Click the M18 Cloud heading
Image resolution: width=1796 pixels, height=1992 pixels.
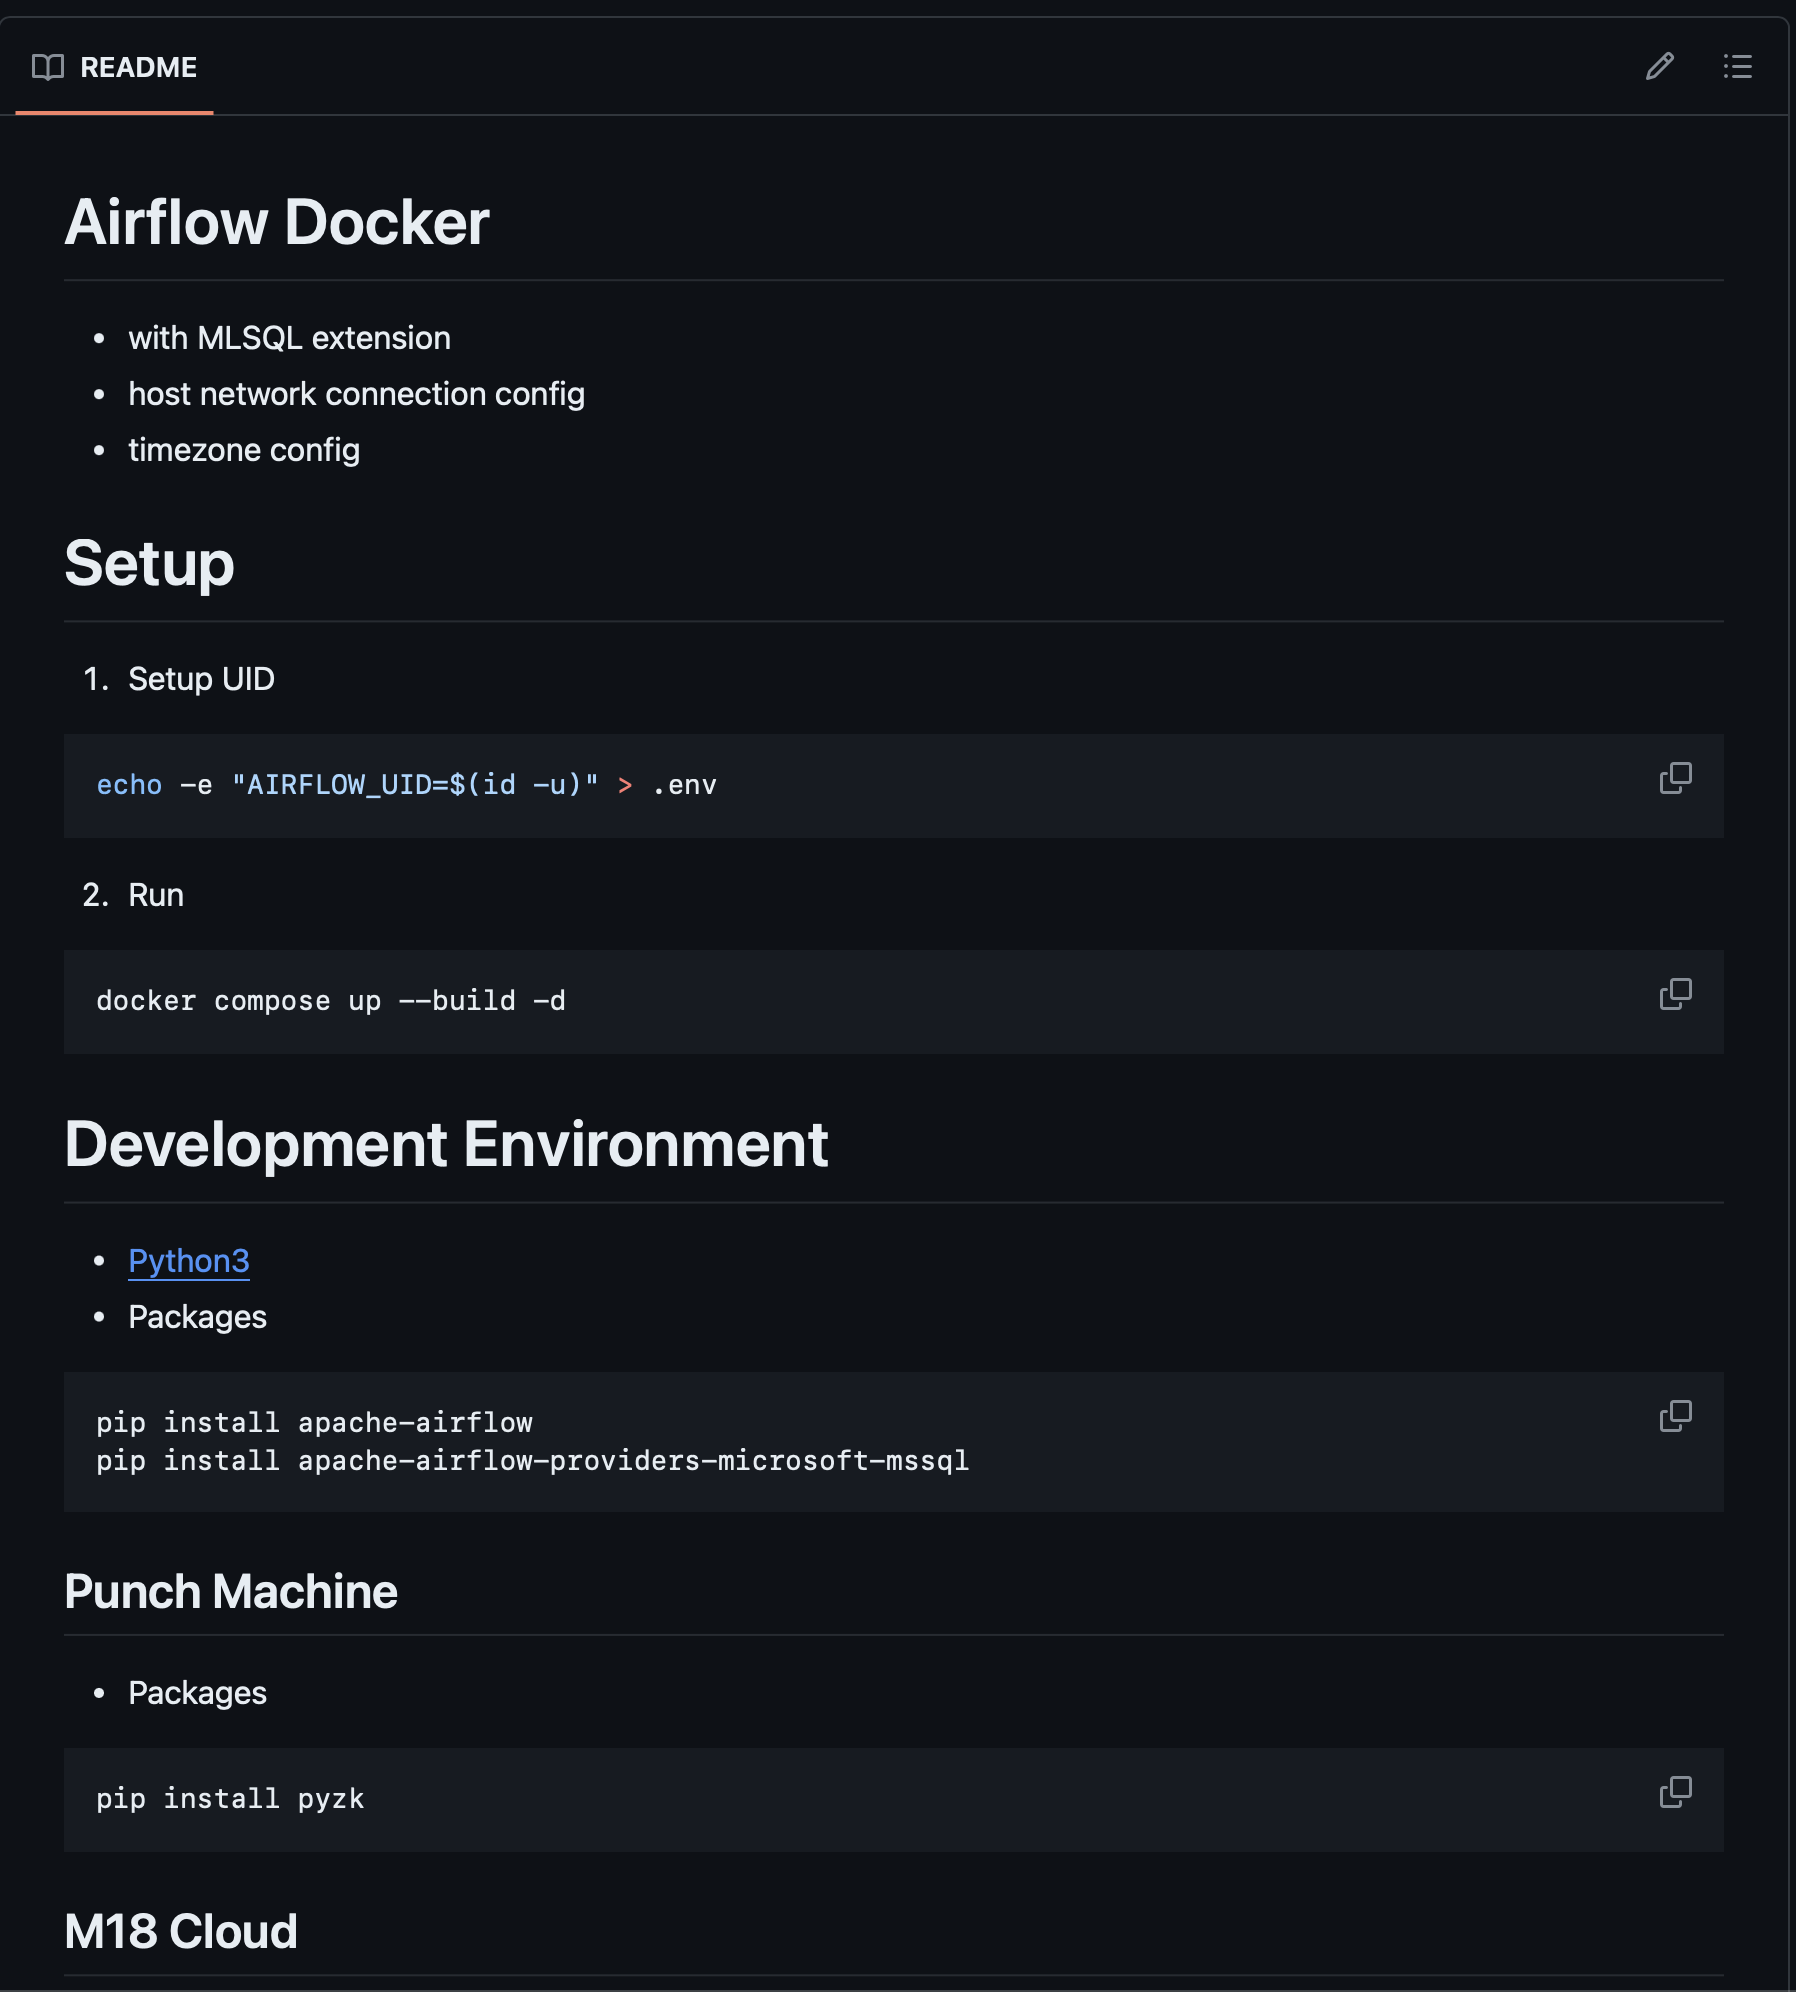coord(181,1931)
